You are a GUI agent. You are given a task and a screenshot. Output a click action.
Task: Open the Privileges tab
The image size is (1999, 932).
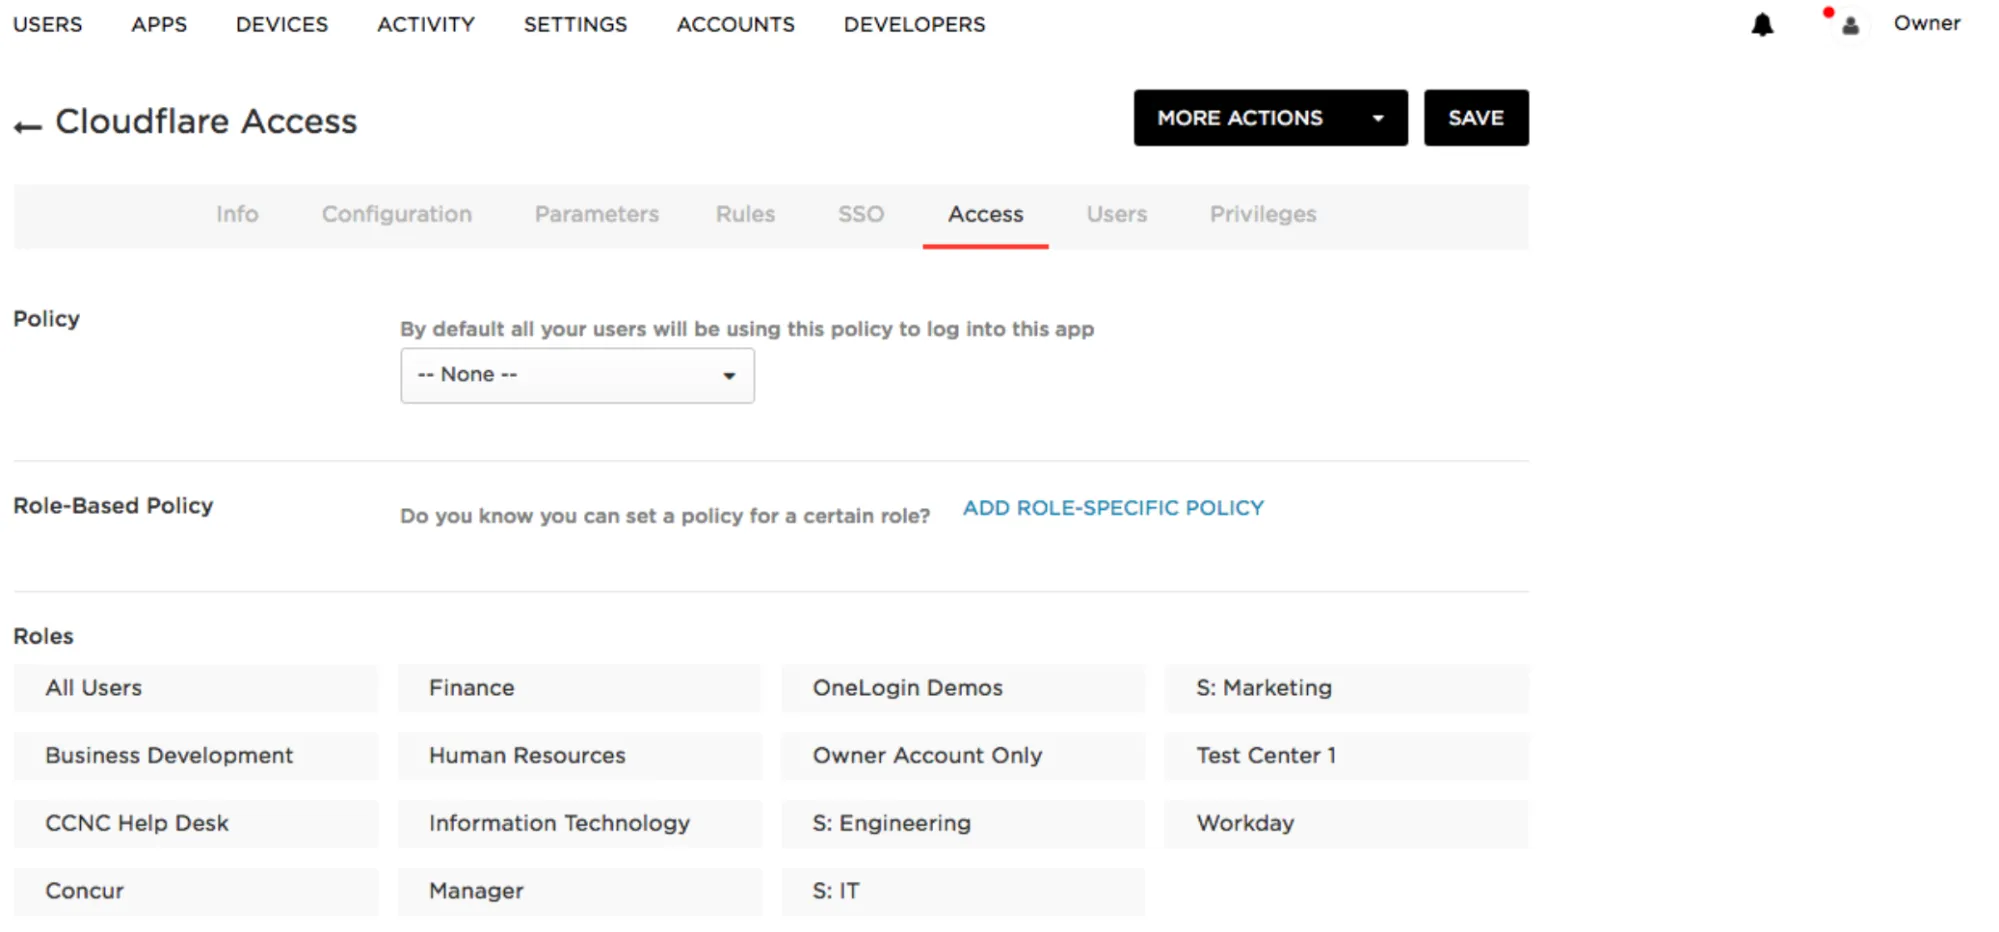(1262, 214)
